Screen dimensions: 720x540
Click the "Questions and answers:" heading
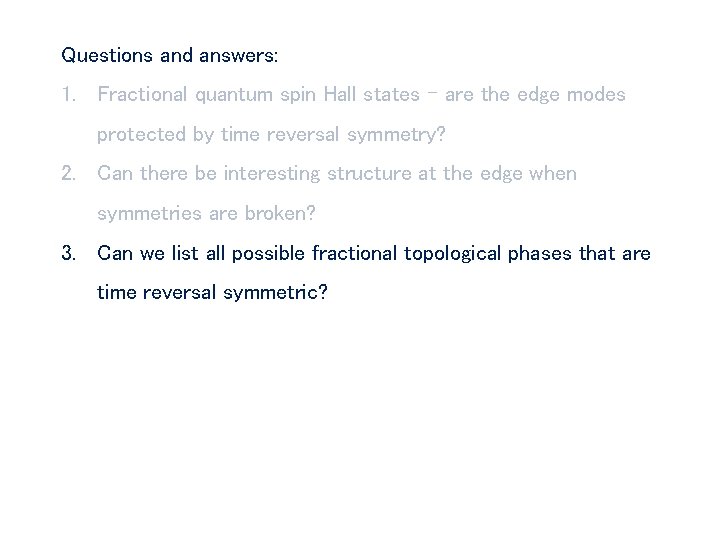click(x=170, y=55)
